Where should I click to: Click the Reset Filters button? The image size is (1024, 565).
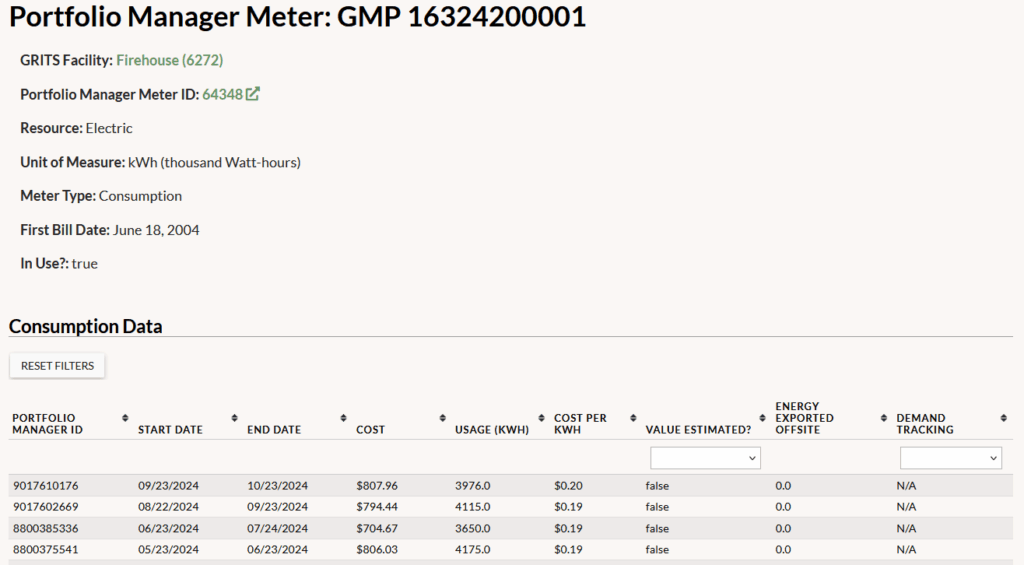coord(57,366)
